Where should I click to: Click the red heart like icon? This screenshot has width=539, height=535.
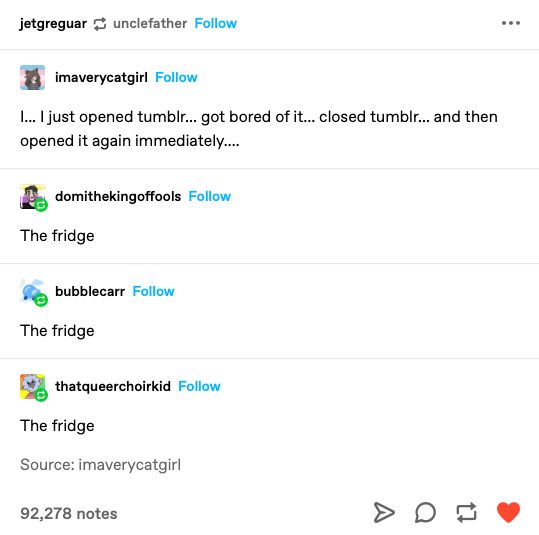(508, 512)
